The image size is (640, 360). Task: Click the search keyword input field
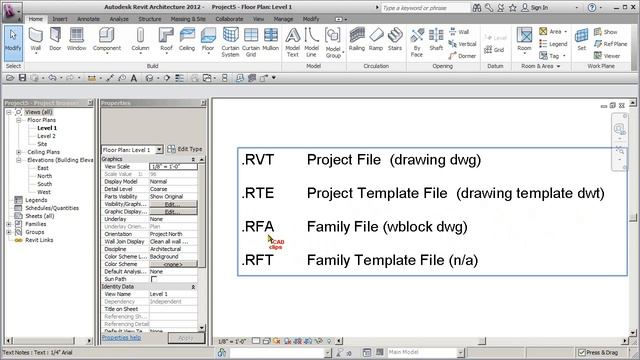tap(424, 8)
